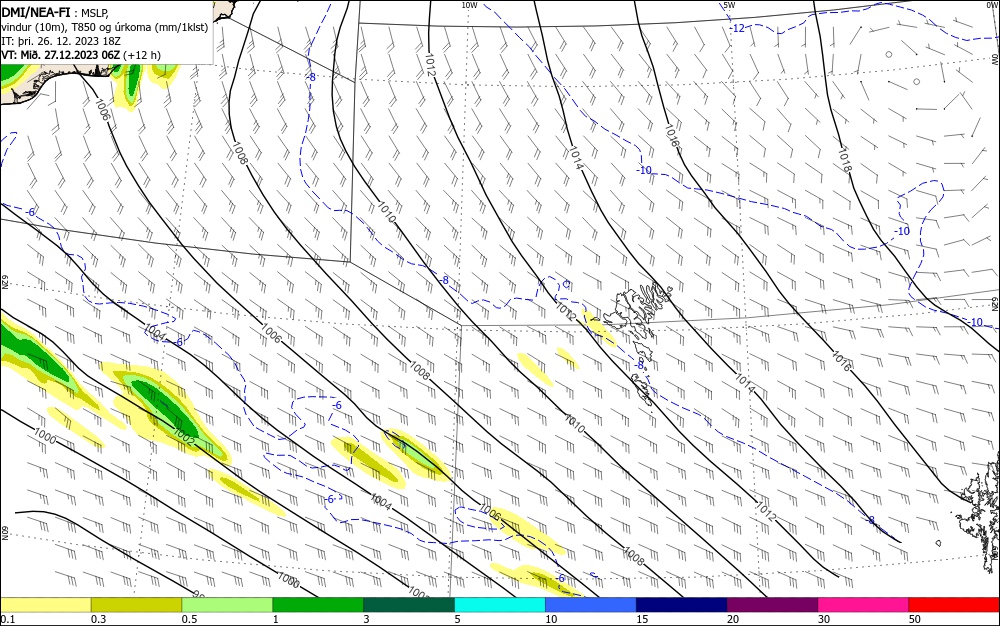Click the "20" legend value
The width and height of the screenshot is (1000, 626).
tap(733, 619)
